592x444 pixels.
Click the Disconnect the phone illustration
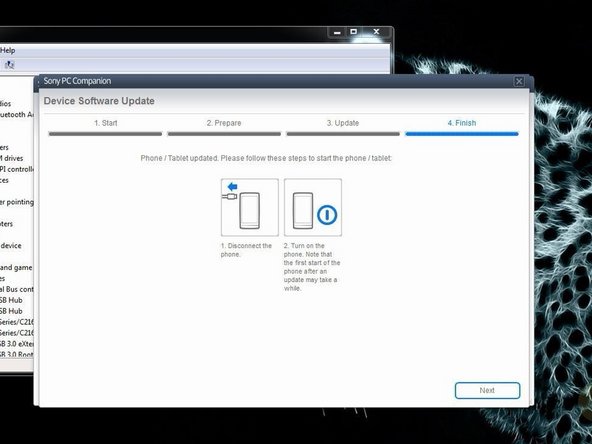[x=250, y=207]
